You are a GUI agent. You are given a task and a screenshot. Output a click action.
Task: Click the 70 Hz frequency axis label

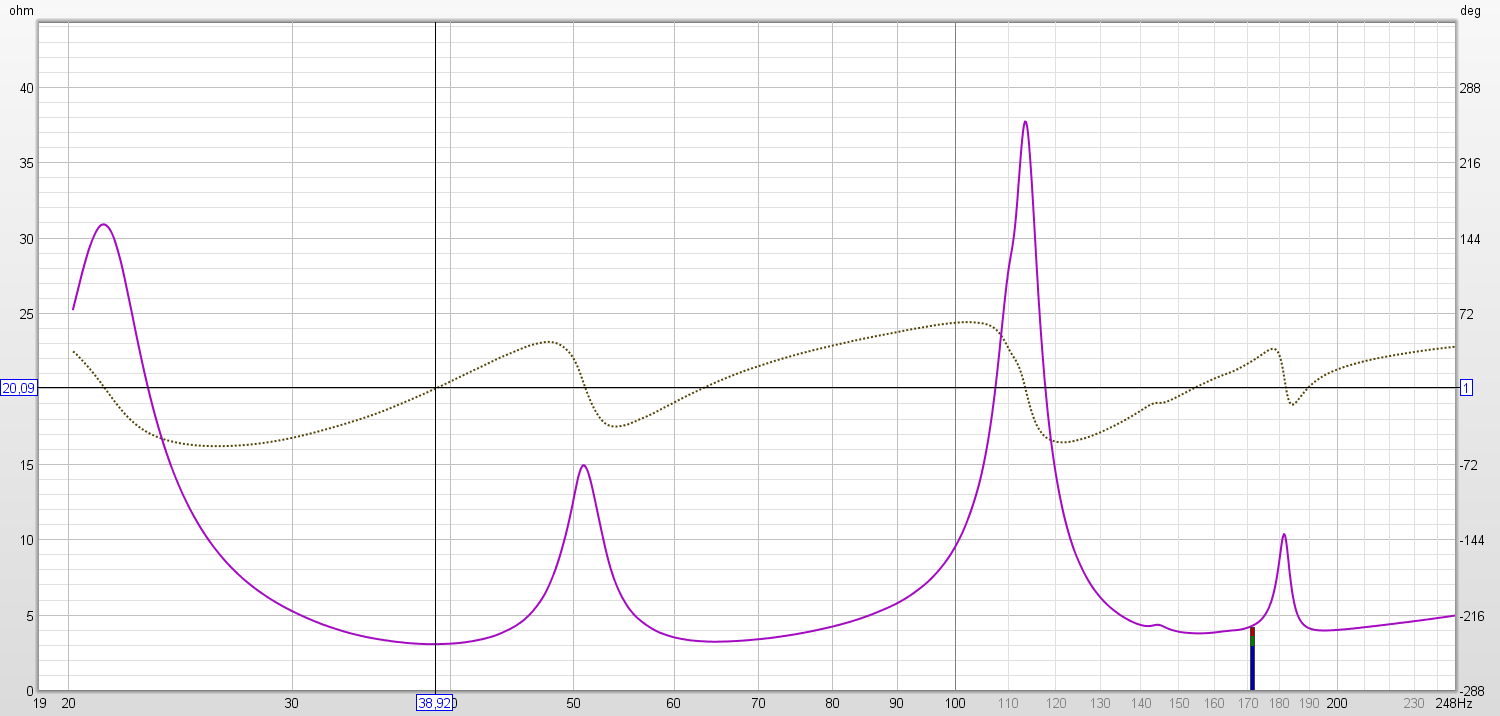click(x=759, y=703)
